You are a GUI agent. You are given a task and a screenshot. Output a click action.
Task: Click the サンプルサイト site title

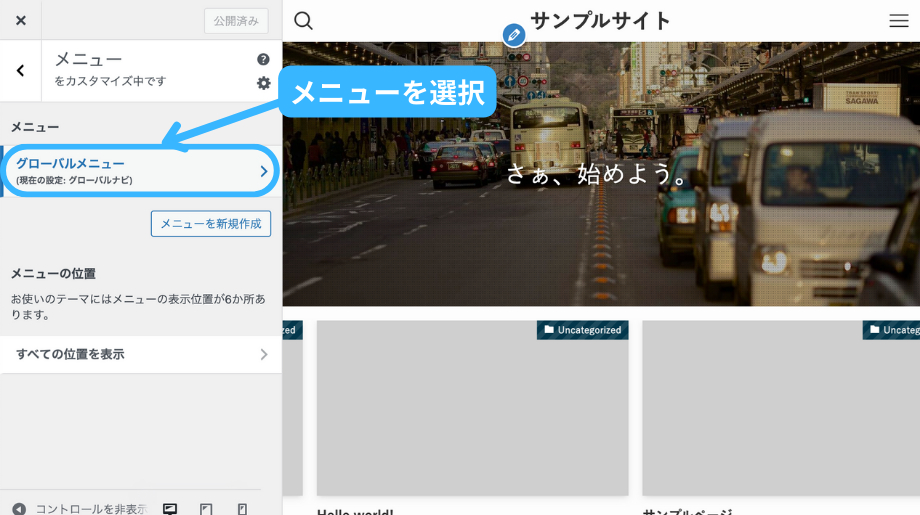pos(600,21)
